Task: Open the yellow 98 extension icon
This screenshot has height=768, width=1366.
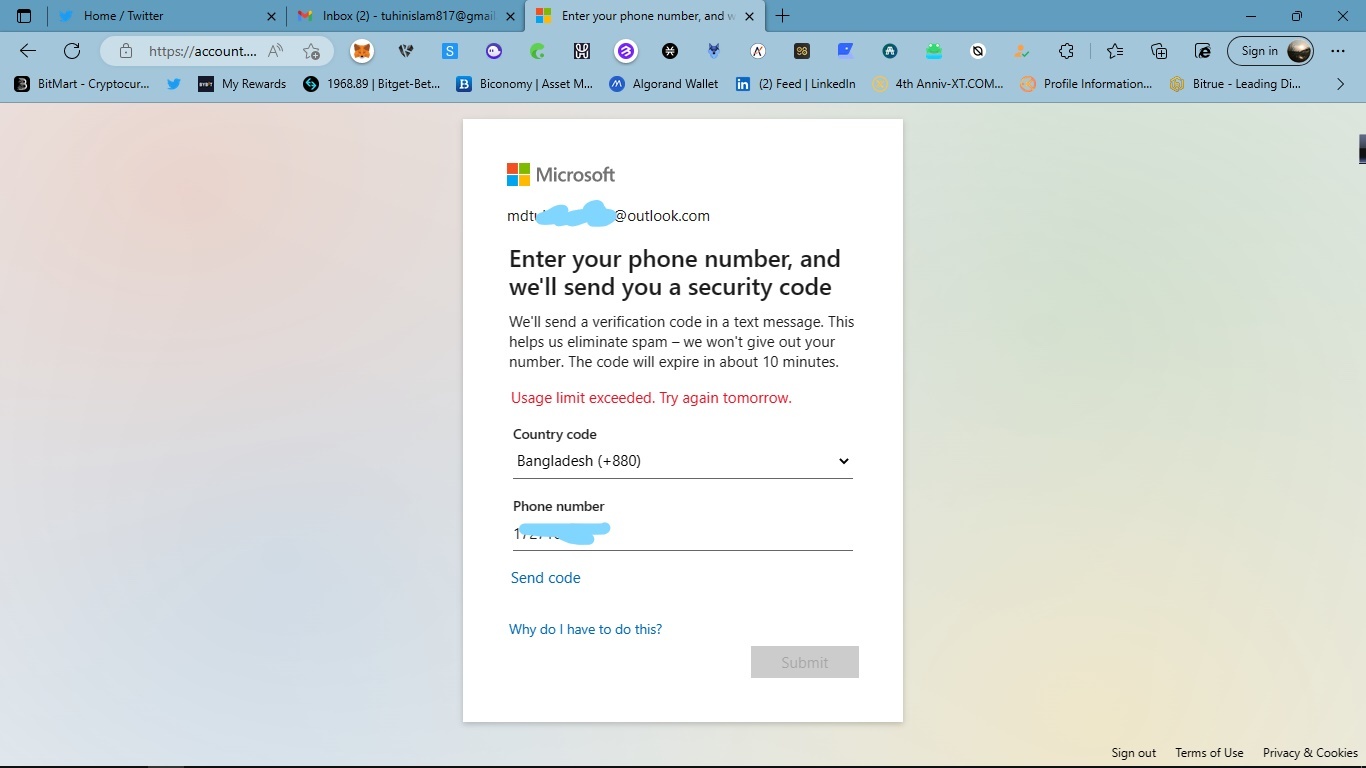Action: (x=802, y=51)
